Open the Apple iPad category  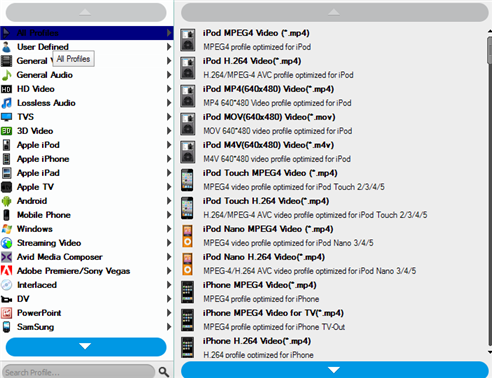(87, 173)
